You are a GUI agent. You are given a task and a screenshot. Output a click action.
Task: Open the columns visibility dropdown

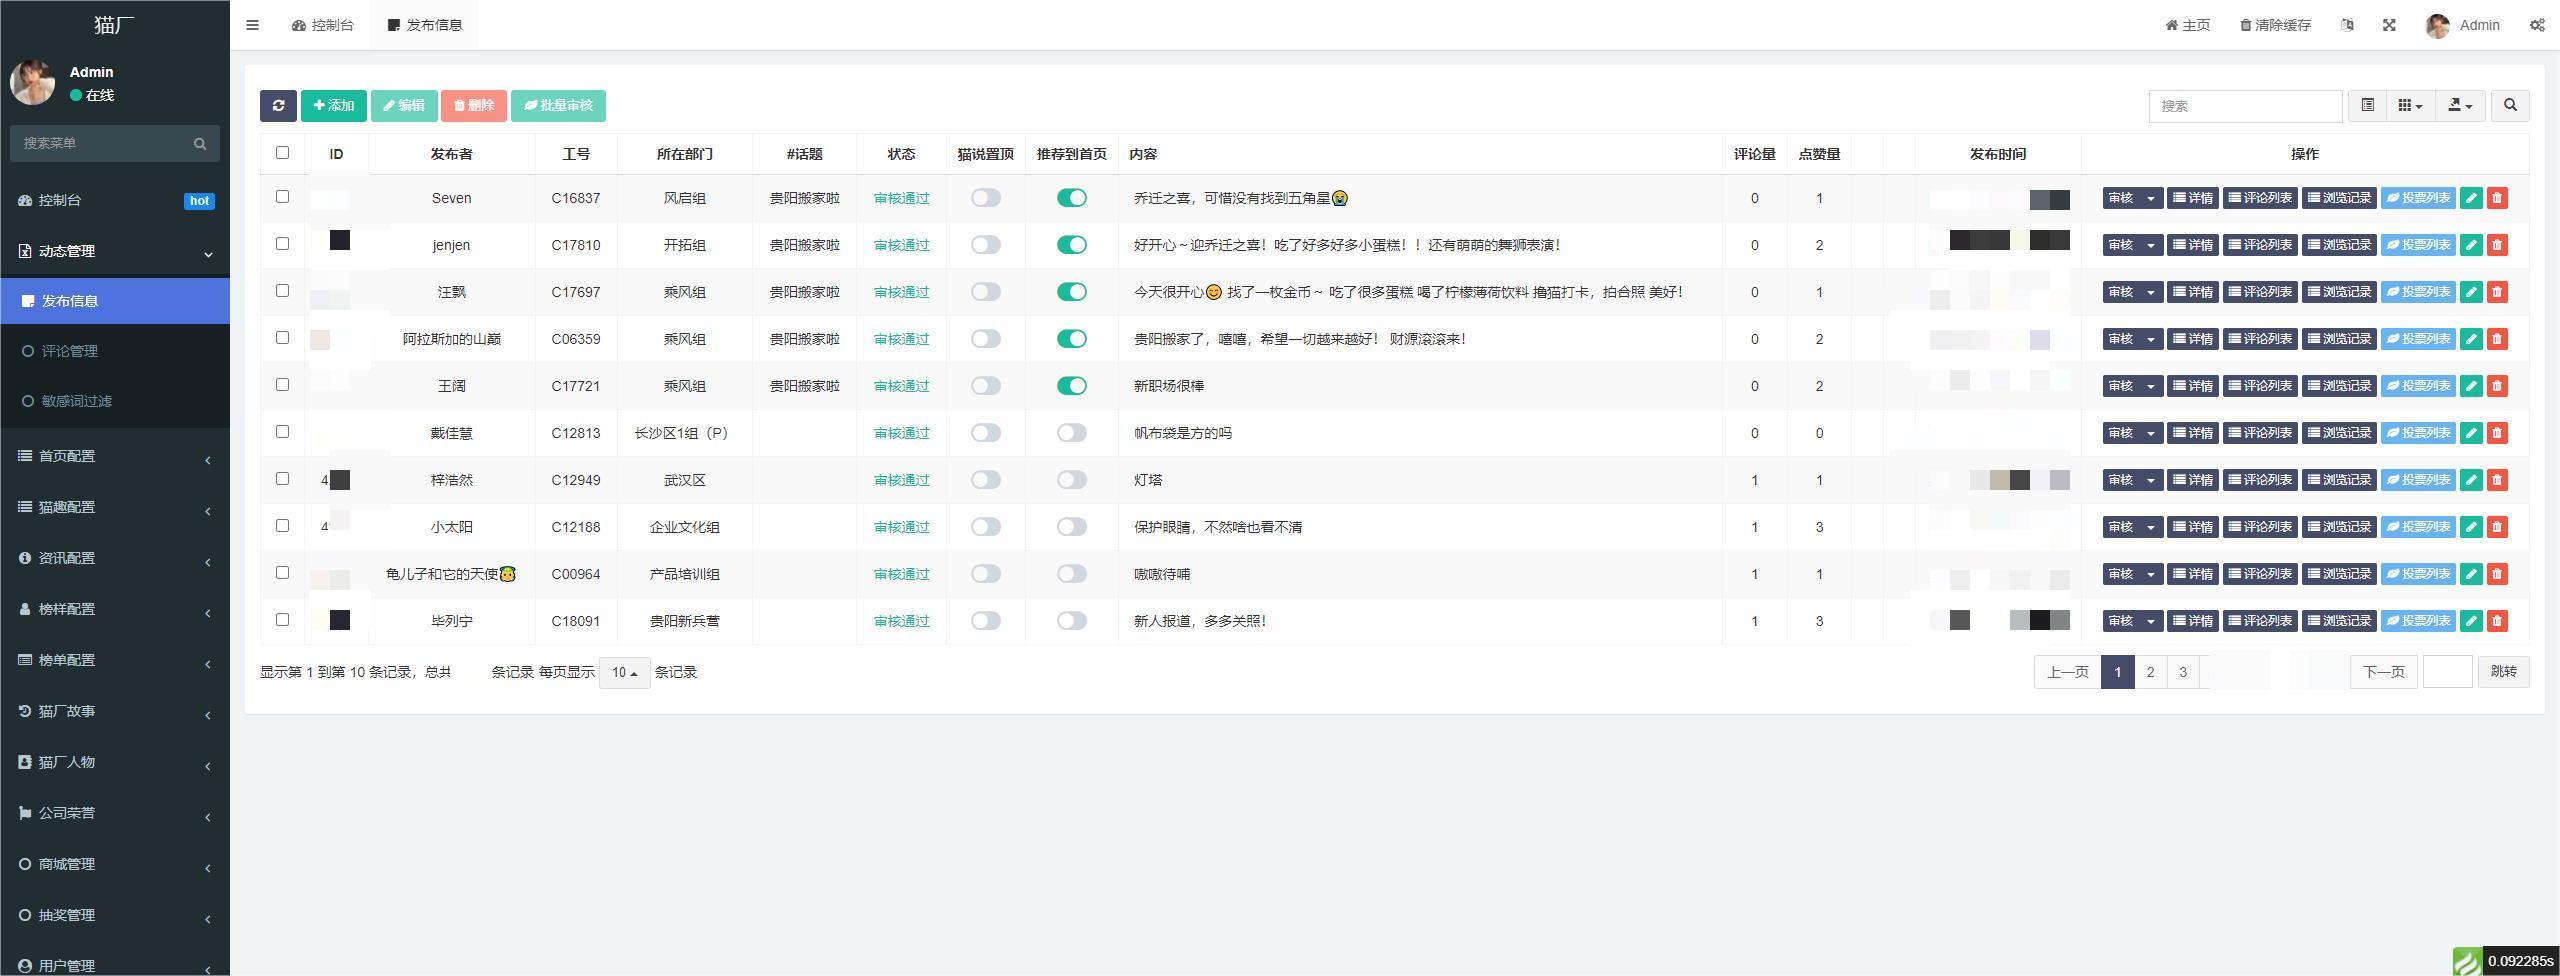[2410, 106]
